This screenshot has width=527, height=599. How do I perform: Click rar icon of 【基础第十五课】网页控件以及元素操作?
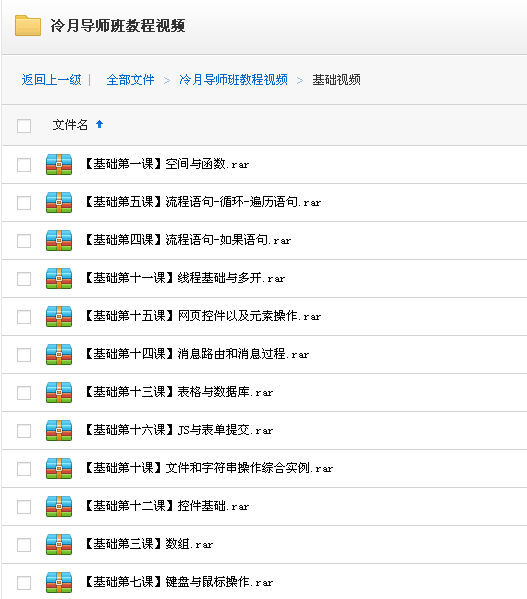59,316
